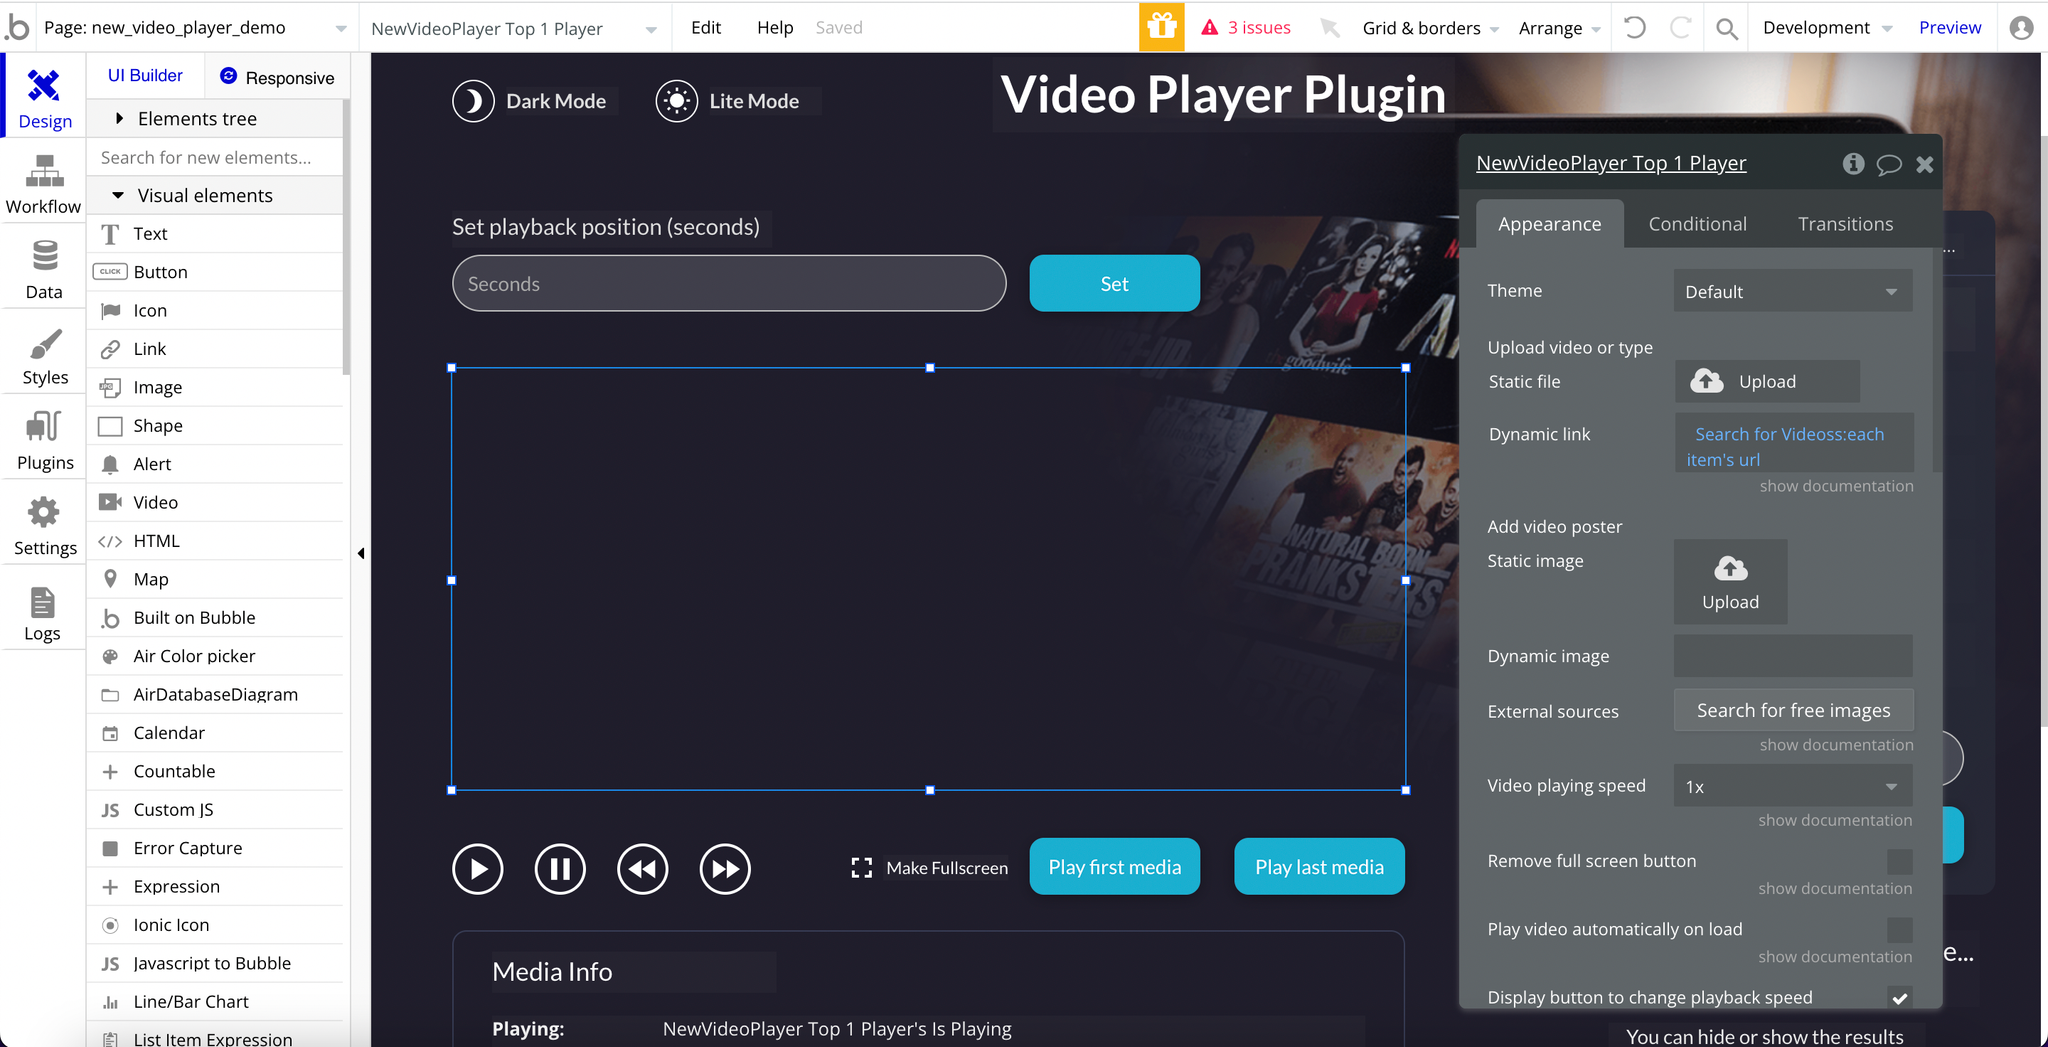Switch to the Conditional tab
Screen dimensions: 2048x1047
[x=1698, y=224]
